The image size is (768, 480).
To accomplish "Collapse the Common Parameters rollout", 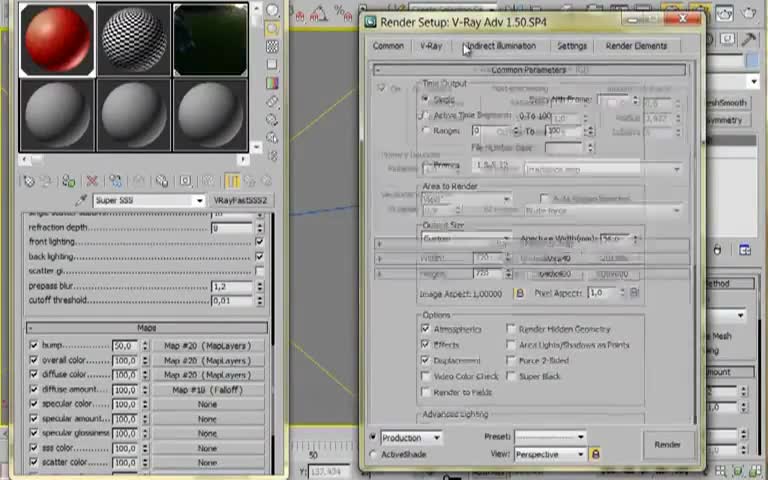I will pyautogui.click(x=529, y=70).
